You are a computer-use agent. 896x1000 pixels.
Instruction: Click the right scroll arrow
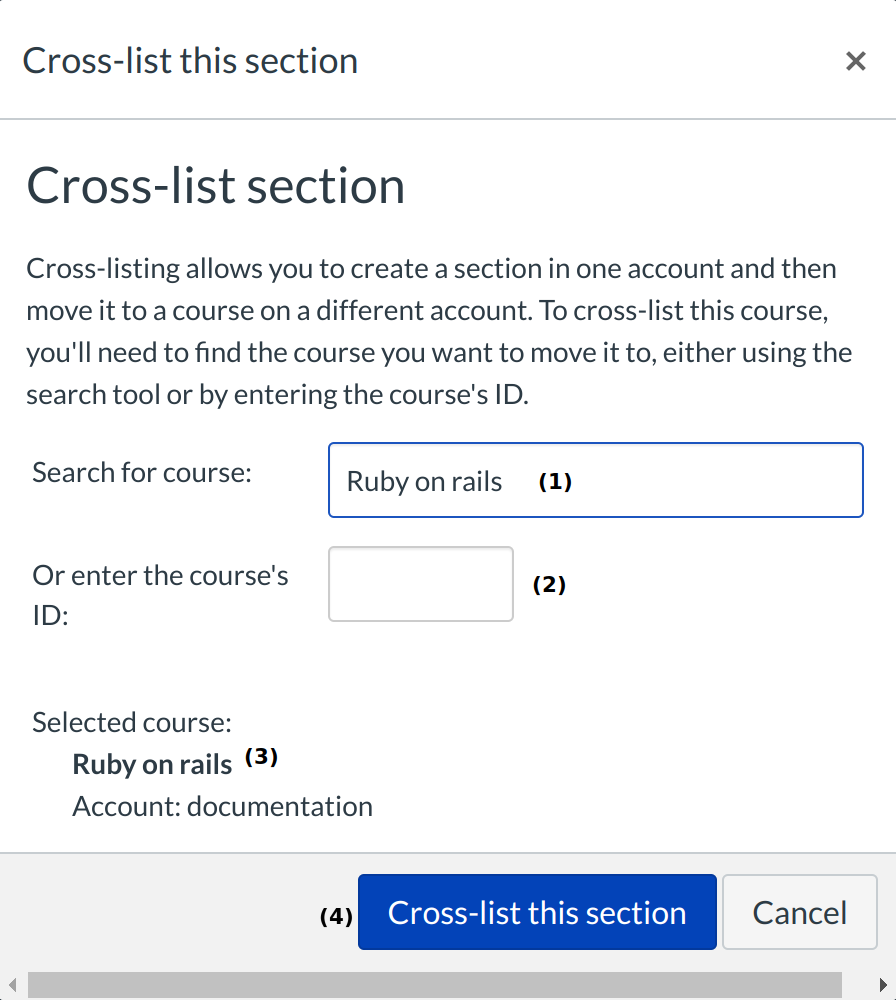click(x=882, y=984)
